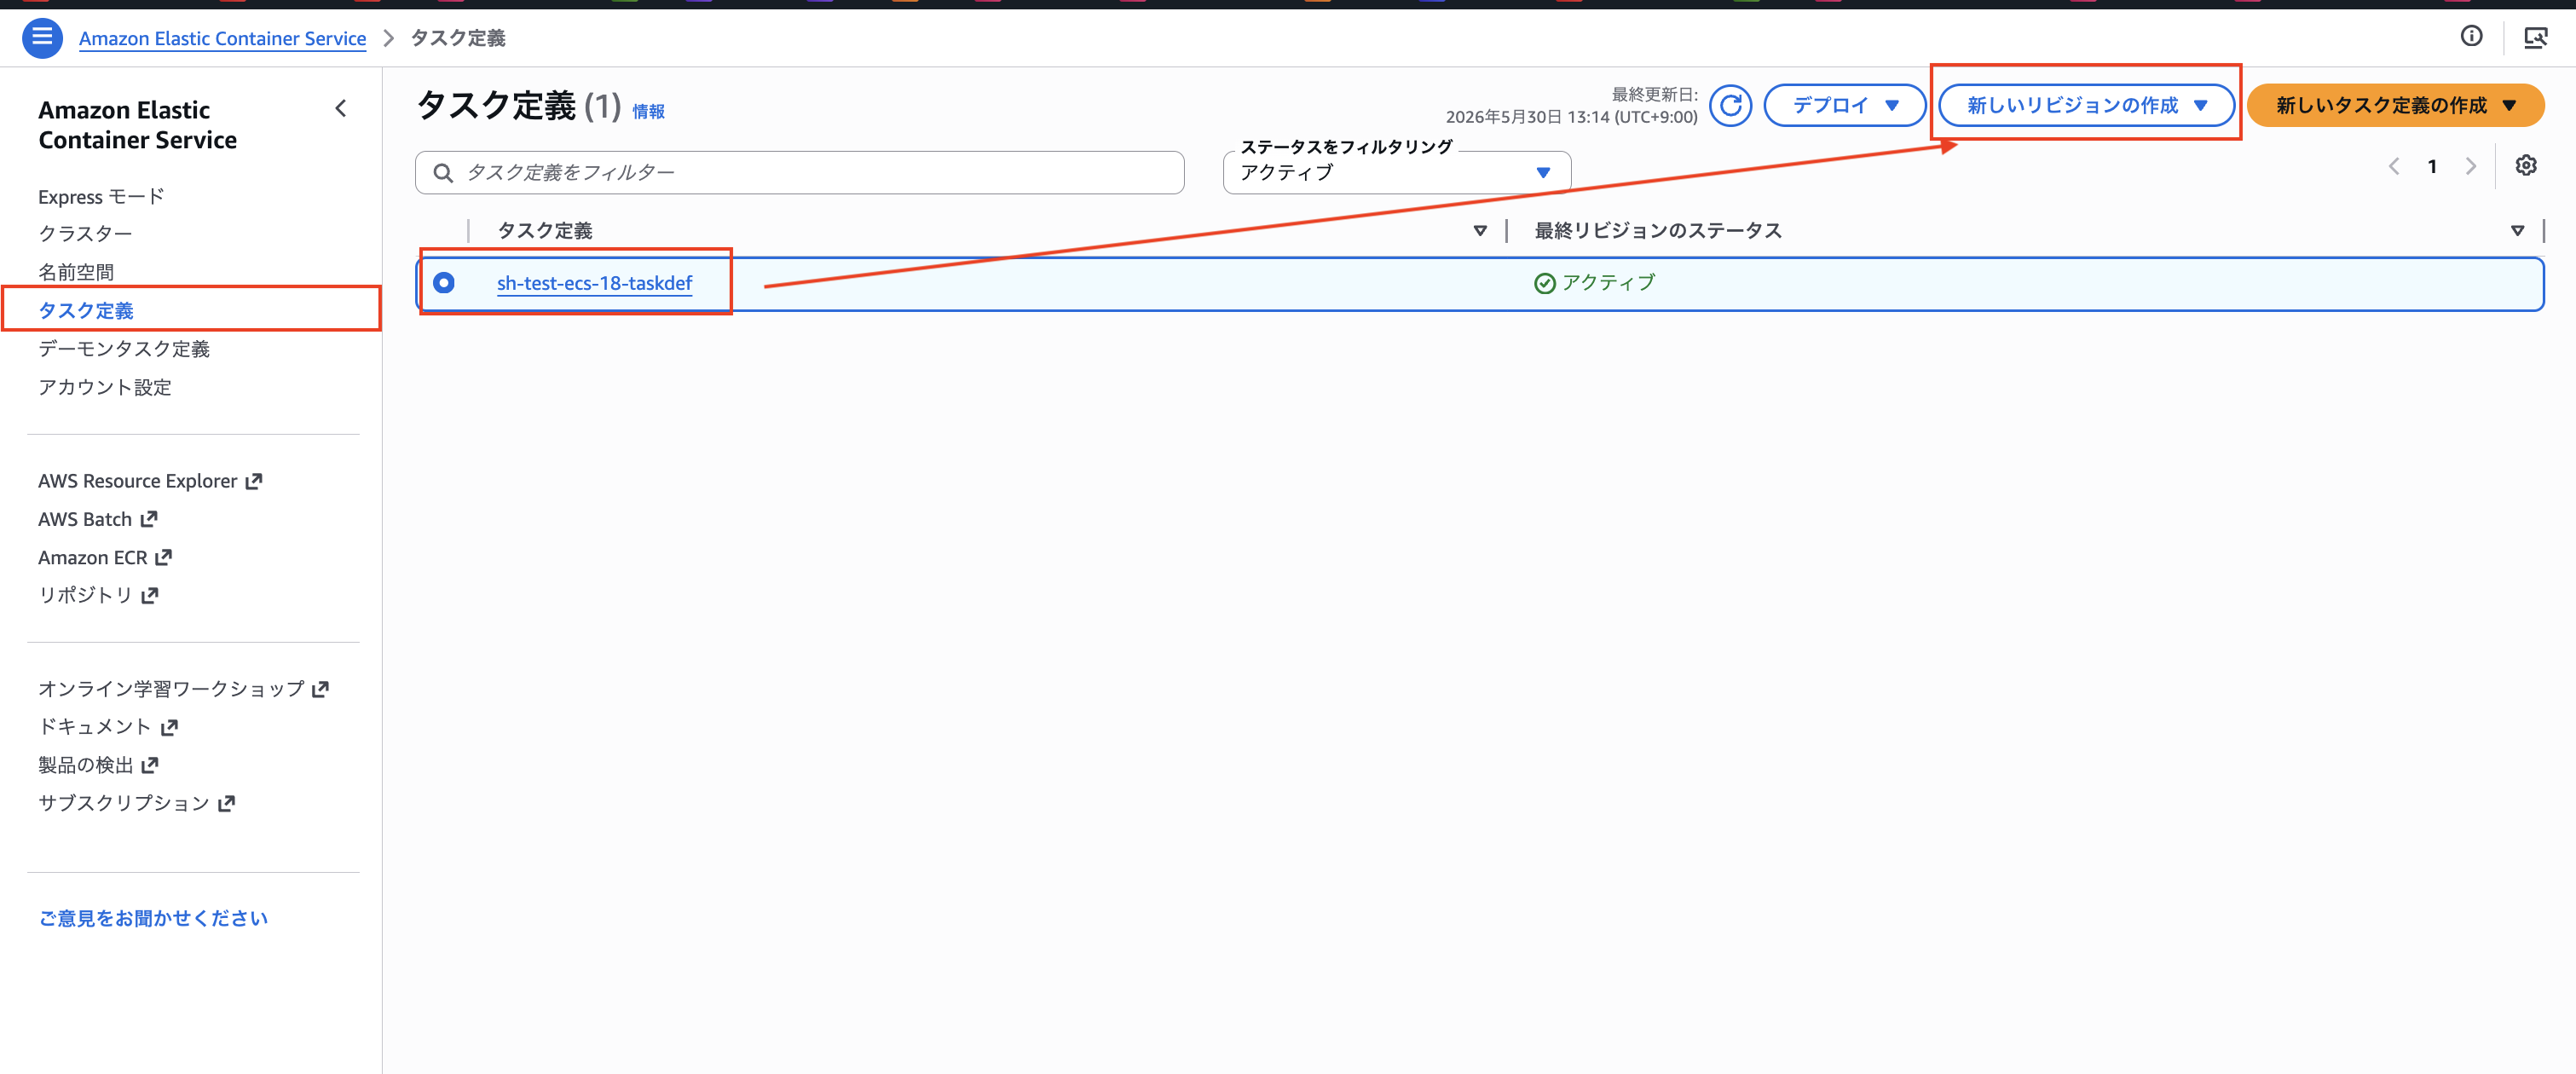Click page number 1 in pagination
The image size is (2576, 1074).
[x=2432, y=166]
